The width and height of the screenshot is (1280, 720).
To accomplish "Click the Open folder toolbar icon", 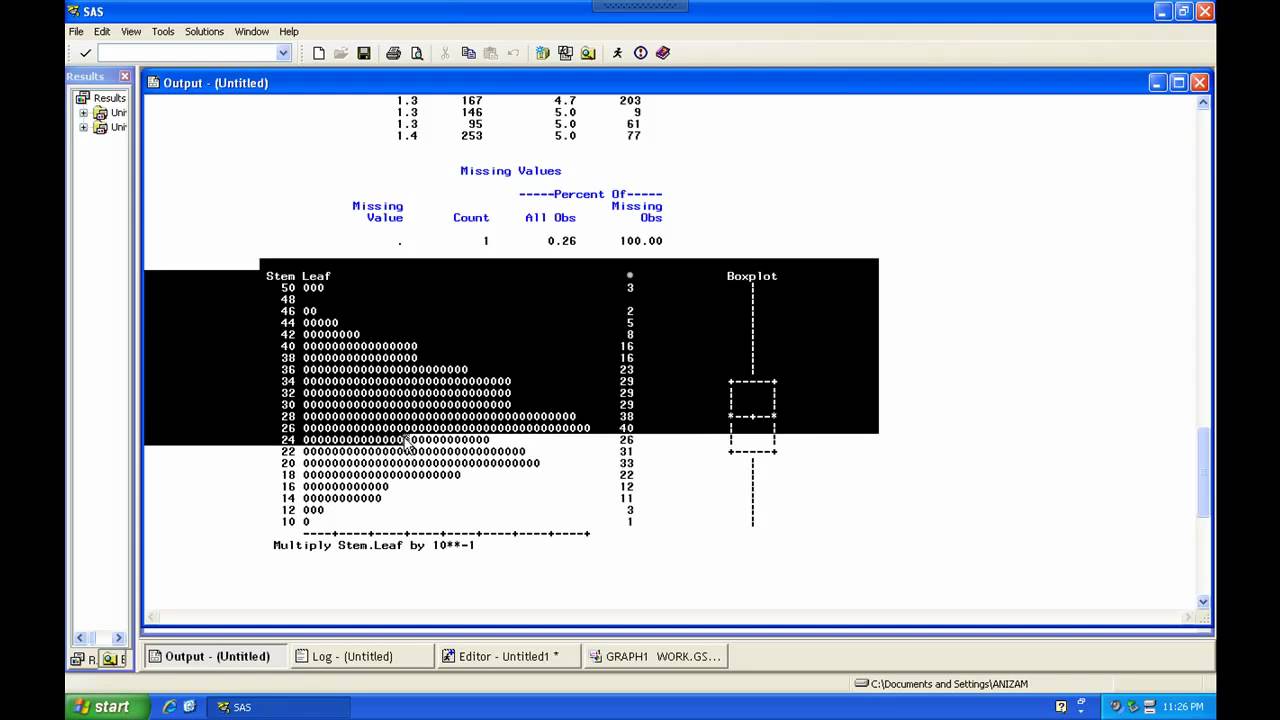I will click(341, 53).
